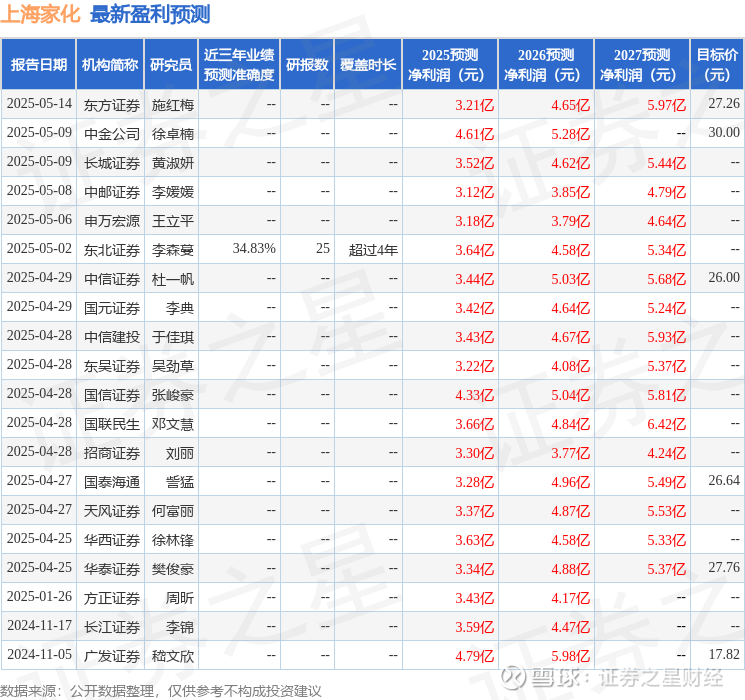Click the 最新盈利预测 heading
Viewport: 745px width, 700px height.
click(150, 14)
